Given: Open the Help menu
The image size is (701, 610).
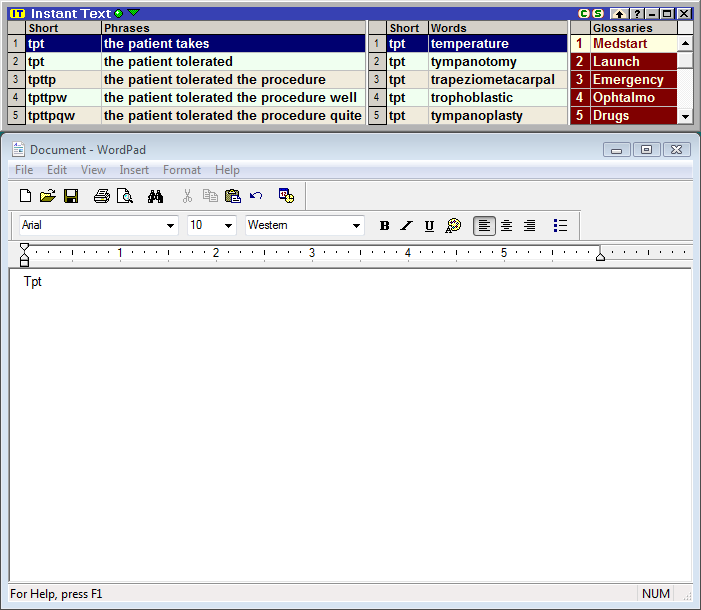Looking at the screenshot, I should click(227, 170).
